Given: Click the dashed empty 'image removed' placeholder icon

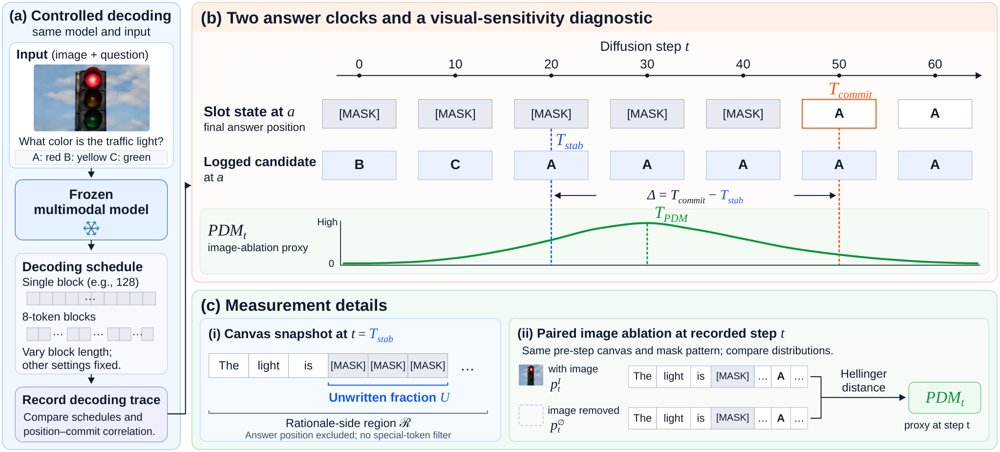Looking at the screenshot, I should [x=532, y=416].
